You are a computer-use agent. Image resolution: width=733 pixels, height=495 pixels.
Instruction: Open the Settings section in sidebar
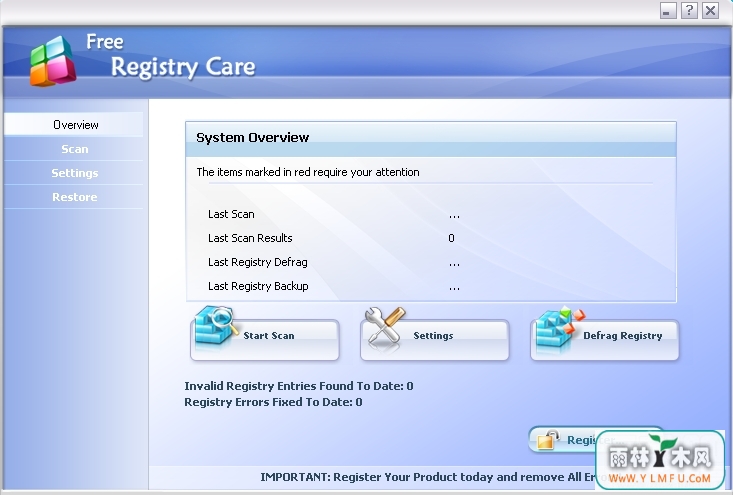[74, 173]
